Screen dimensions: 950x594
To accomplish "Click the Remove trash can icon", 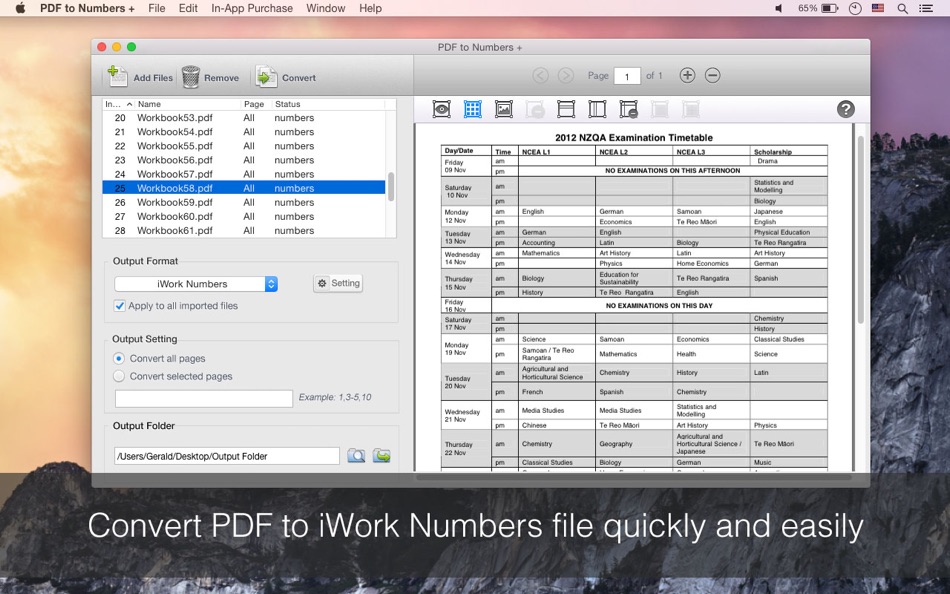I will [191, 77].
